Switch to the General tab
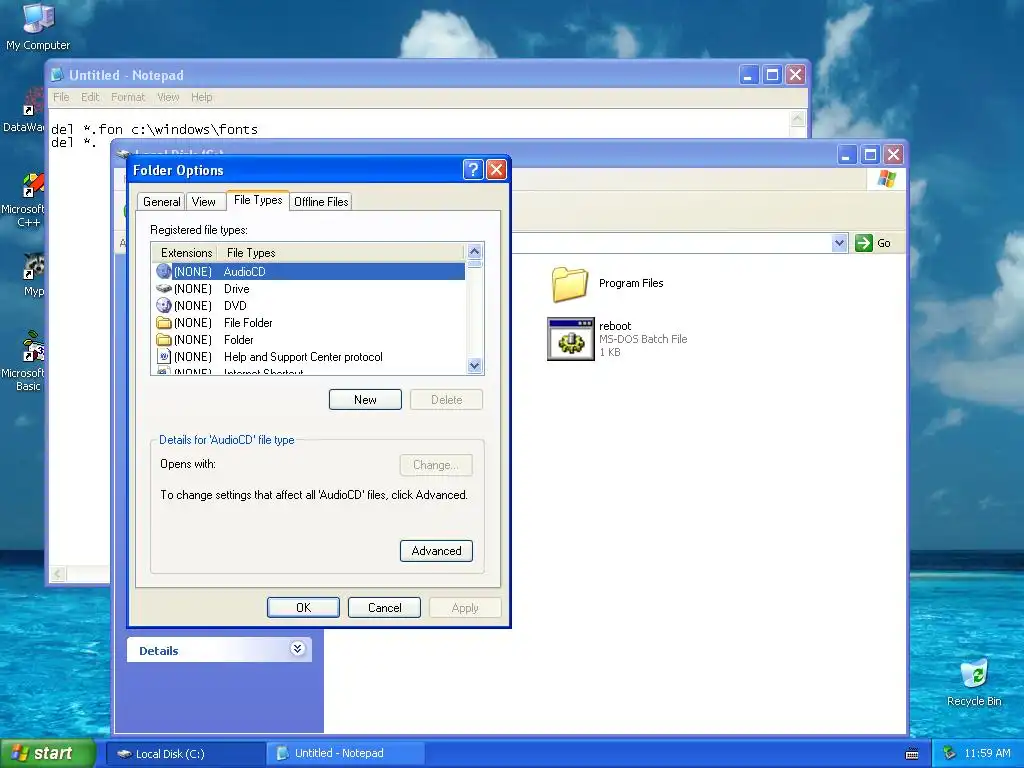The image size is (1024, 768). pyautogui.click(x=161, y=202)
